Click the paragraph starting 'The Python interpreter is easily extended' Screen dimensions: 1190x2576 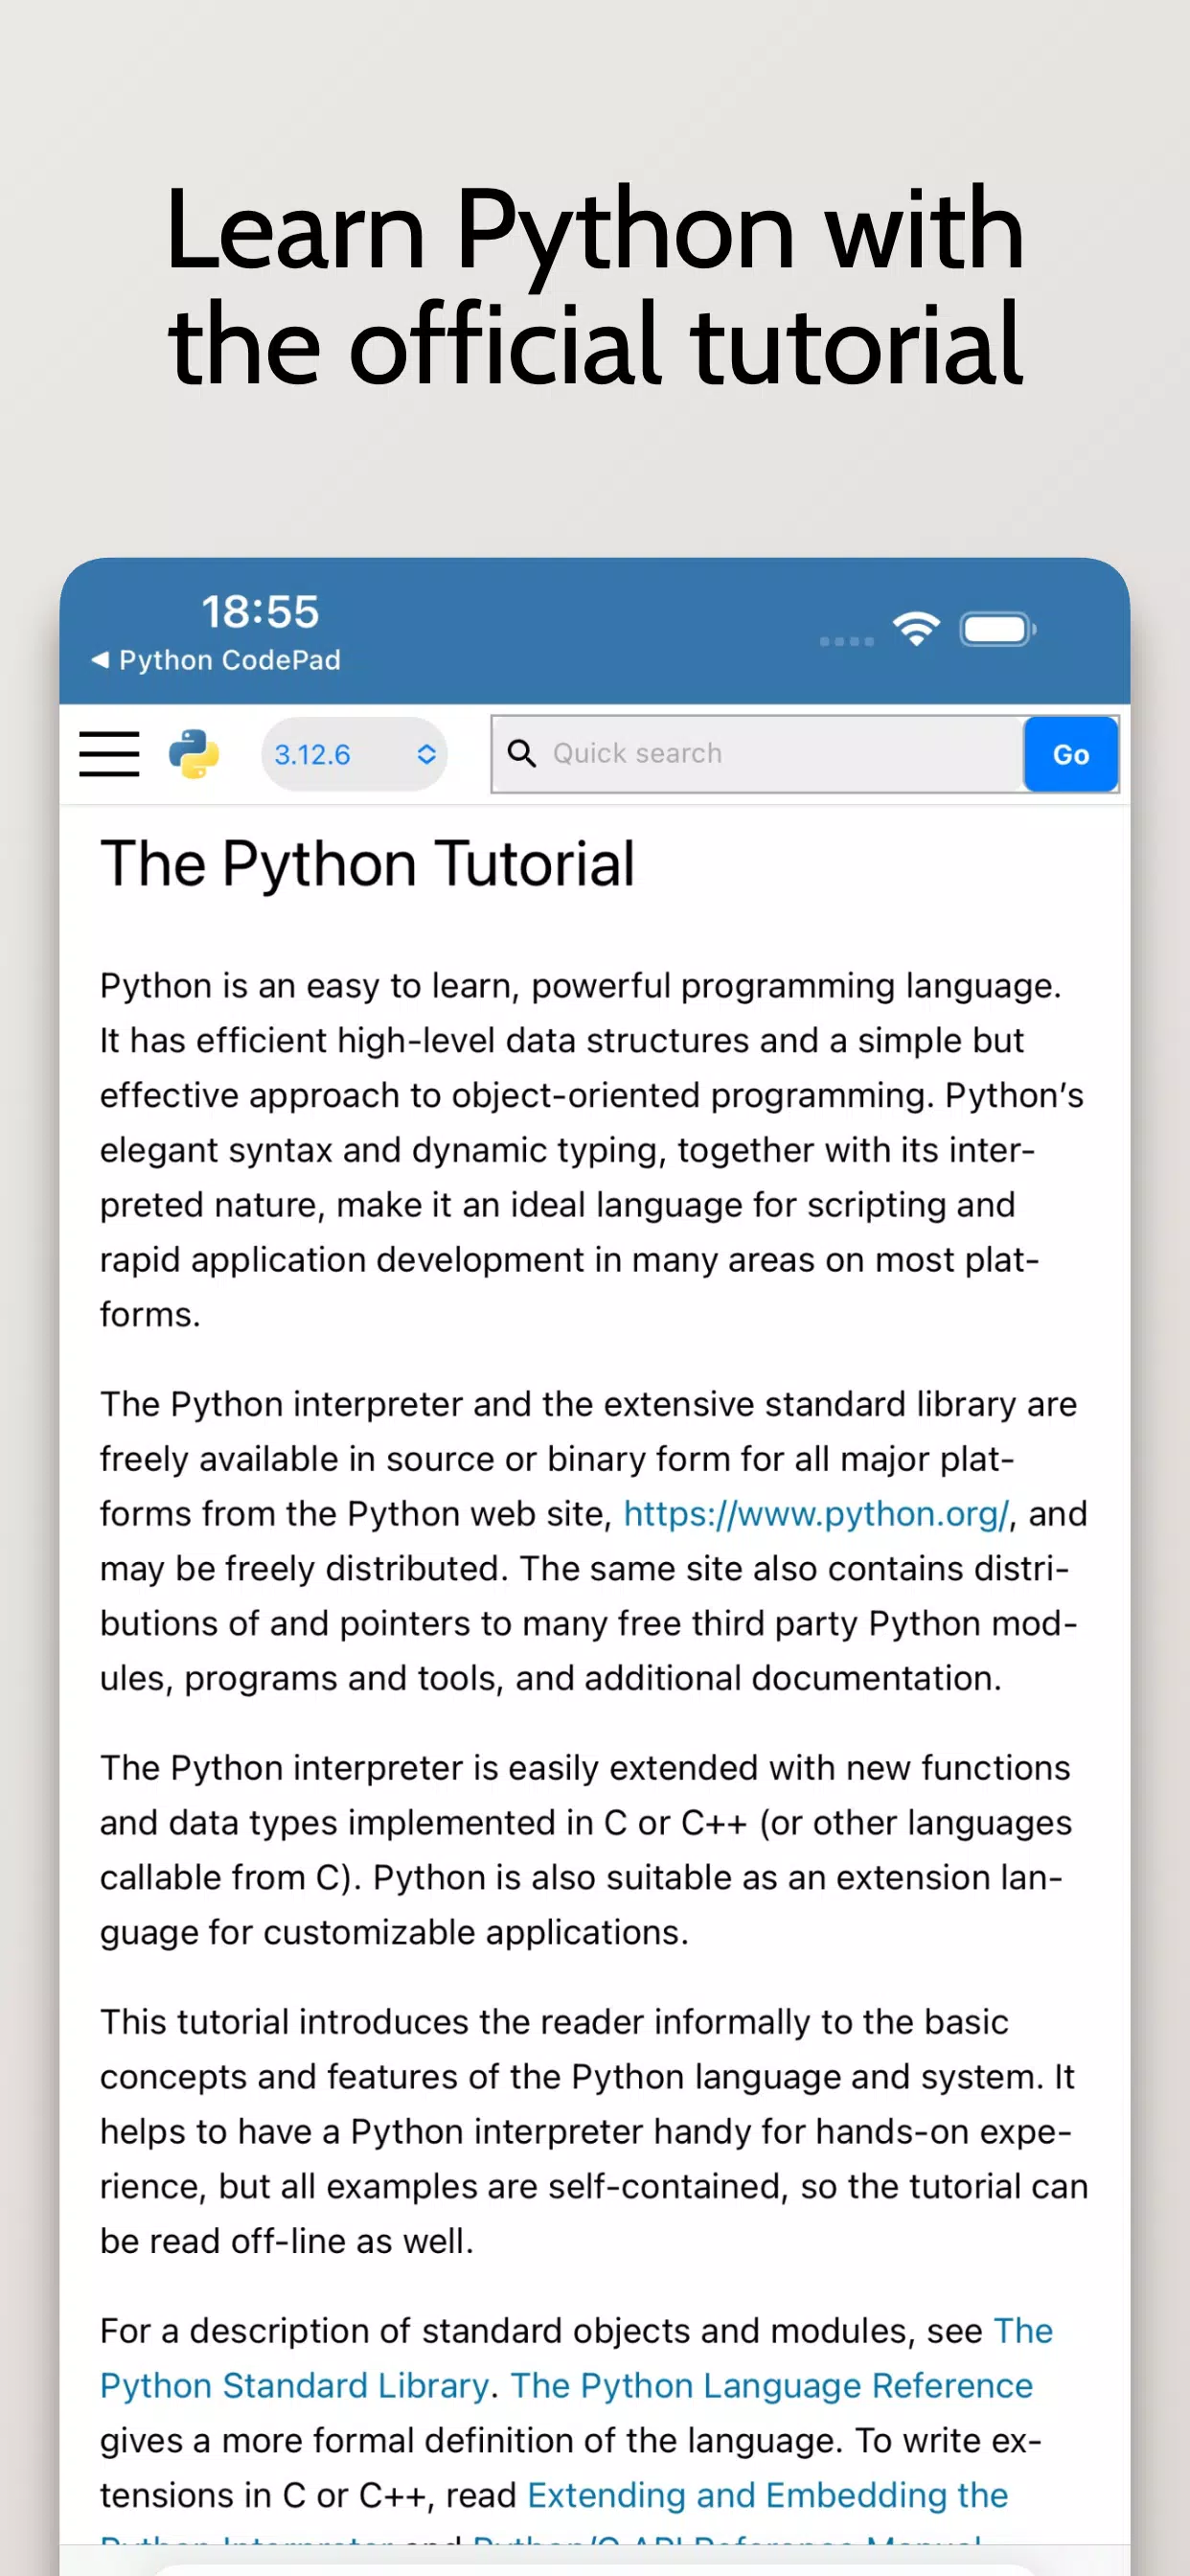[x=588, y=1850]
